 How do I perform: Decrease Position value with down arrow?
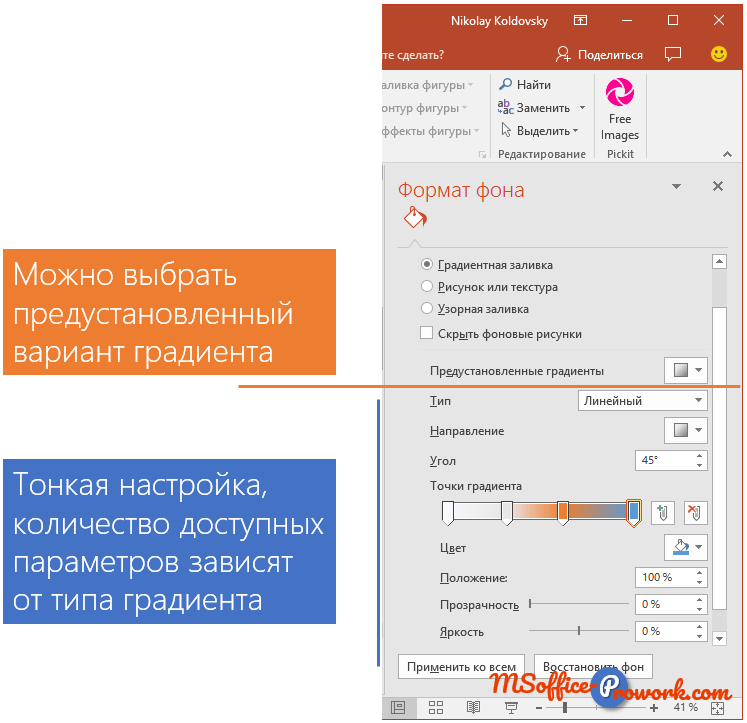pyautogui.click(x=699, y=582)
